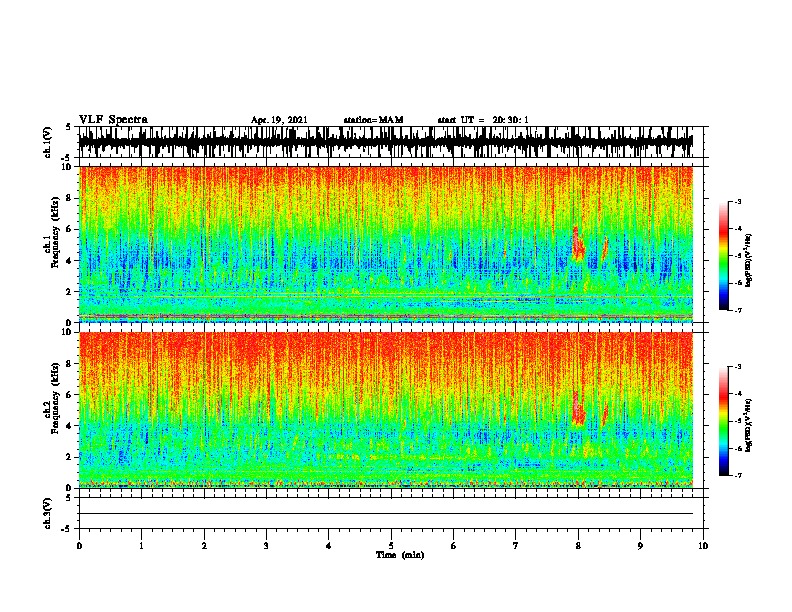Viewport: 792px width, 612px height.
Task: Click the "-5" tick on ch.3(V) axis
Action: pyautogui.click(x=66, y=529)
